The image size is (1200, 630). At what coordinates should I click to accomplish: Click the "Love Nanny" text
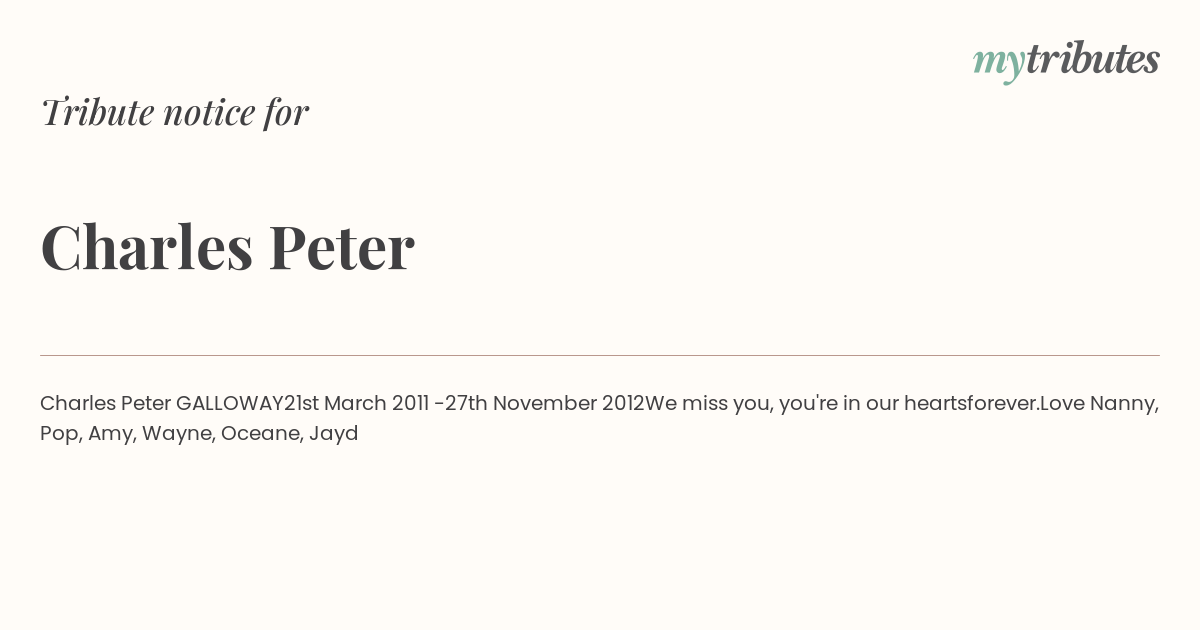(x=1097, y=404)
